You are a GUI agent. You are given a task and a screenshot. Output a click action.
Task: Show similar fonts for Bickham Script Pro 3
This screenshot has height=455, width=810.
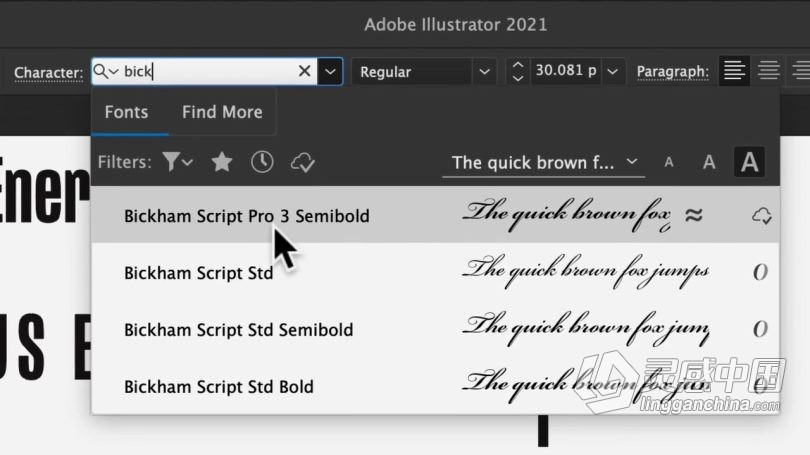click(x=693, y=214)
